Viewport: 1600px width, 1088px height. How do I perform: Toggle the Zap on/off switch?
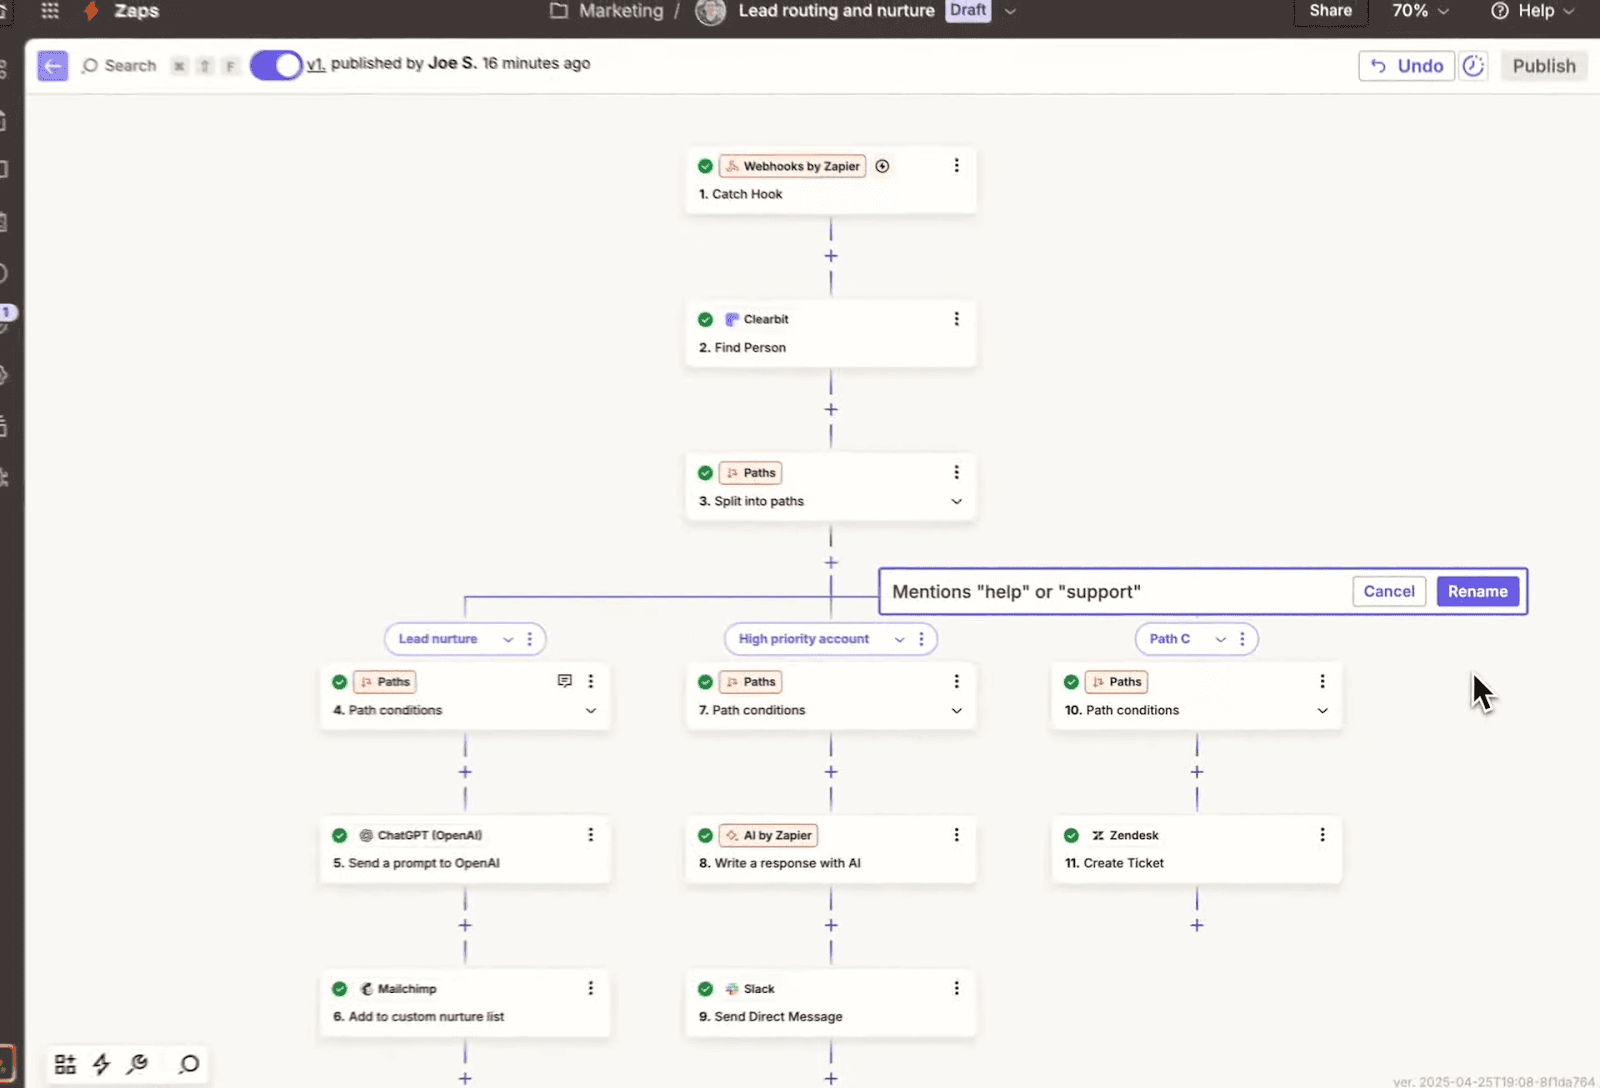[x=275, y=65]
